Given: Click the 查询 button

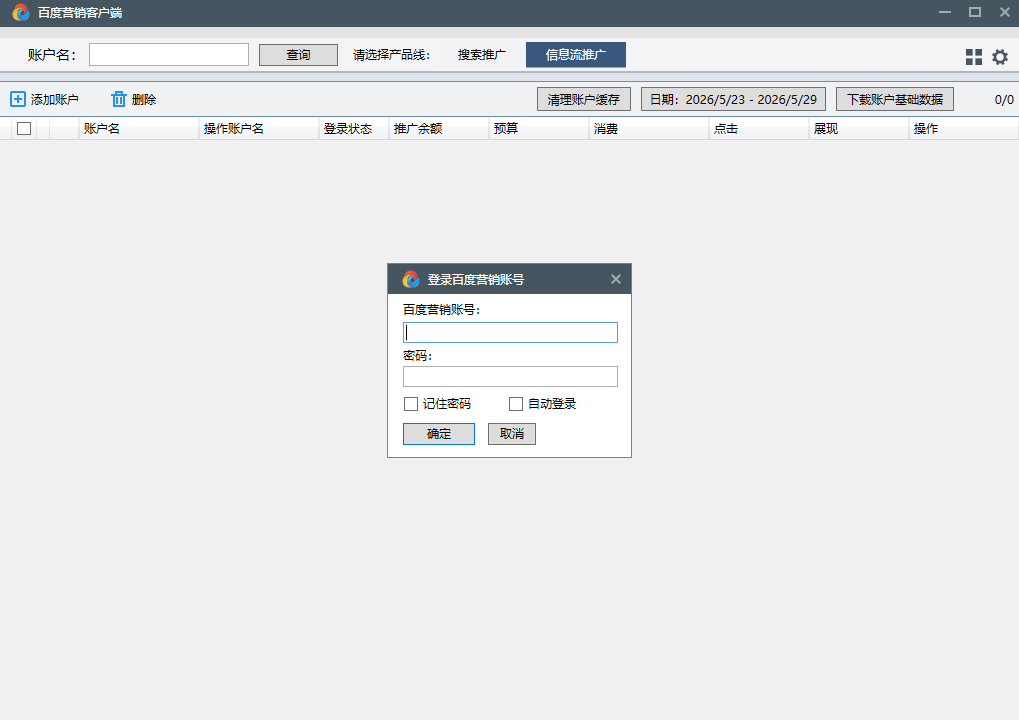Looking at the screenshot, I should 298,55.
